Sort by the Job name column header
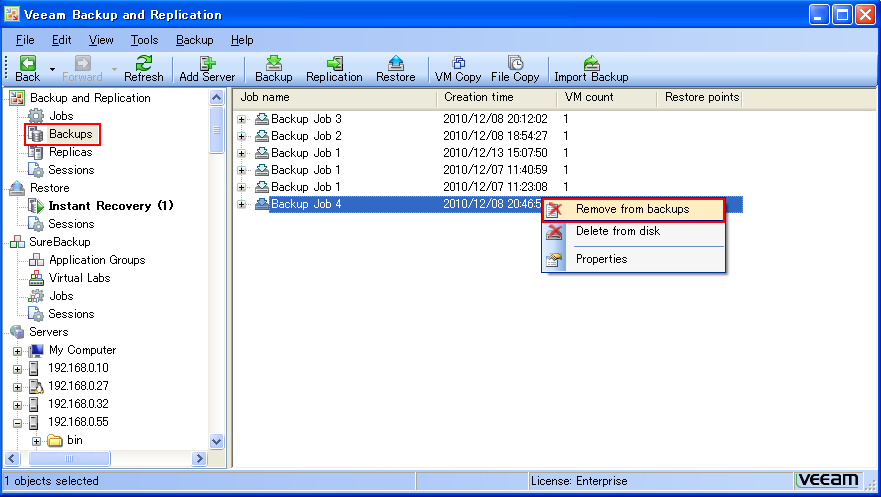Image resolution: width=881 pixels, height=497 pixels. (x=335, y=97)
